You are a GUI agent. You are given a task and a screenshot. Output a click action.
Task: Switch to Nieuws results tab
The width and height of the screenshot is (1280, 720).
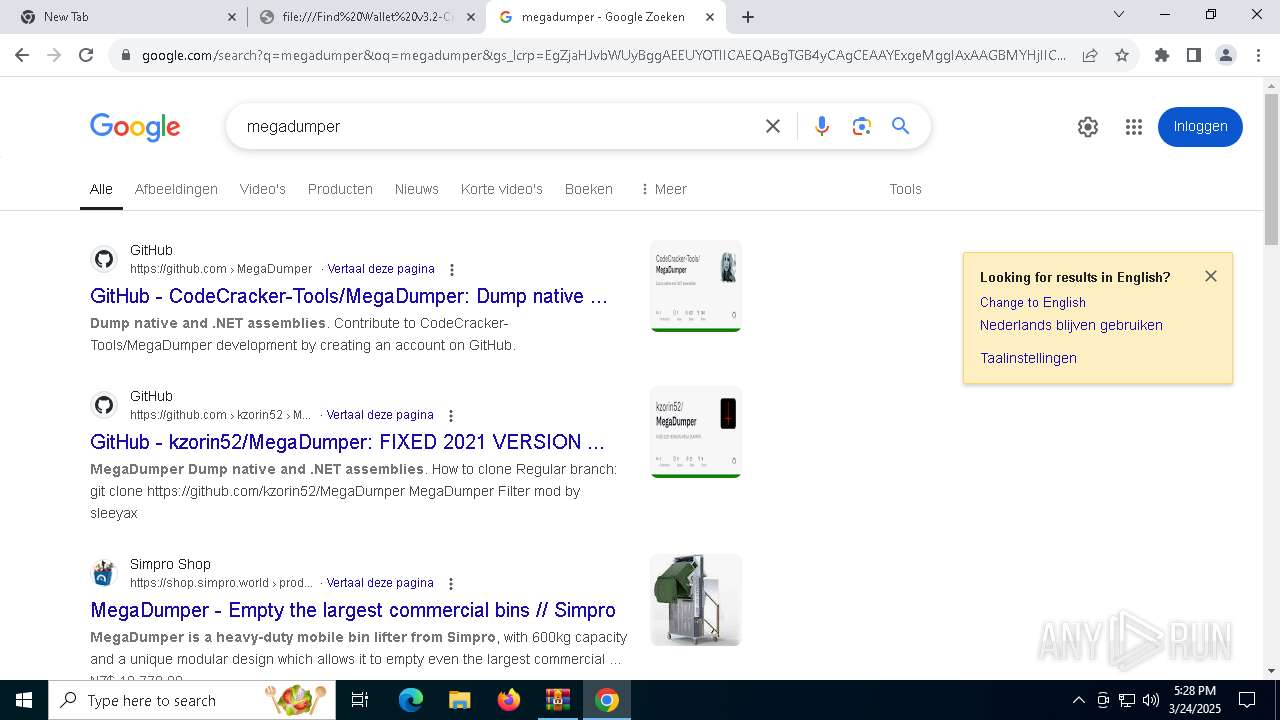pyautogui.click(x=417, y=189)
